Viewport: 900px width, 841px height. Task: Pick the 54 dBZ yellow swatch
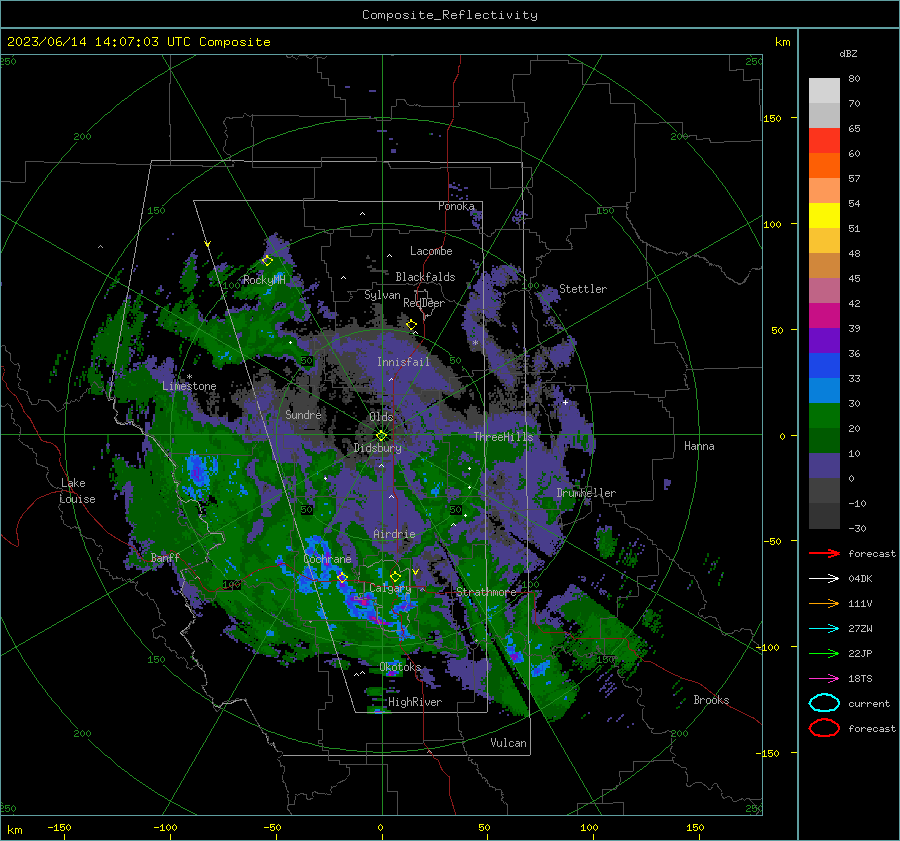[x=824, y=215]
